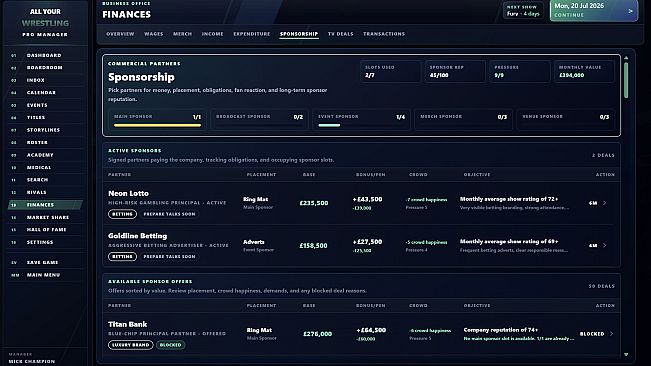
Task: Open the Income tab
Action: click(213, 34)
